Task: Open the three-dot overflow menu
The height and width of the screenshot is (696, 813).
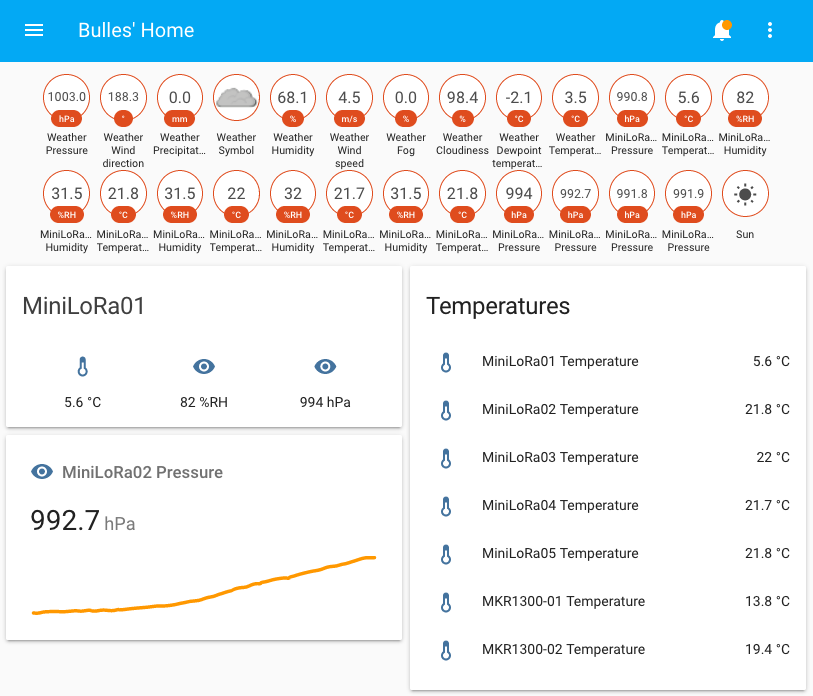Action: click(770, 31)
